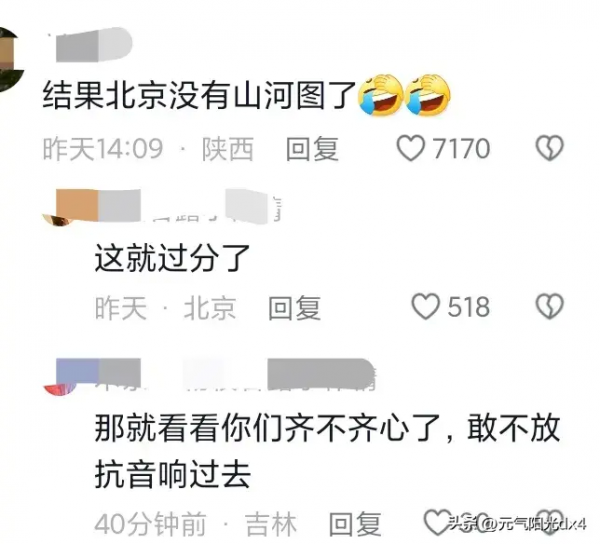Tap 回复 under the Beijing reply
The image size is (600, 544).
pos(294,308)
